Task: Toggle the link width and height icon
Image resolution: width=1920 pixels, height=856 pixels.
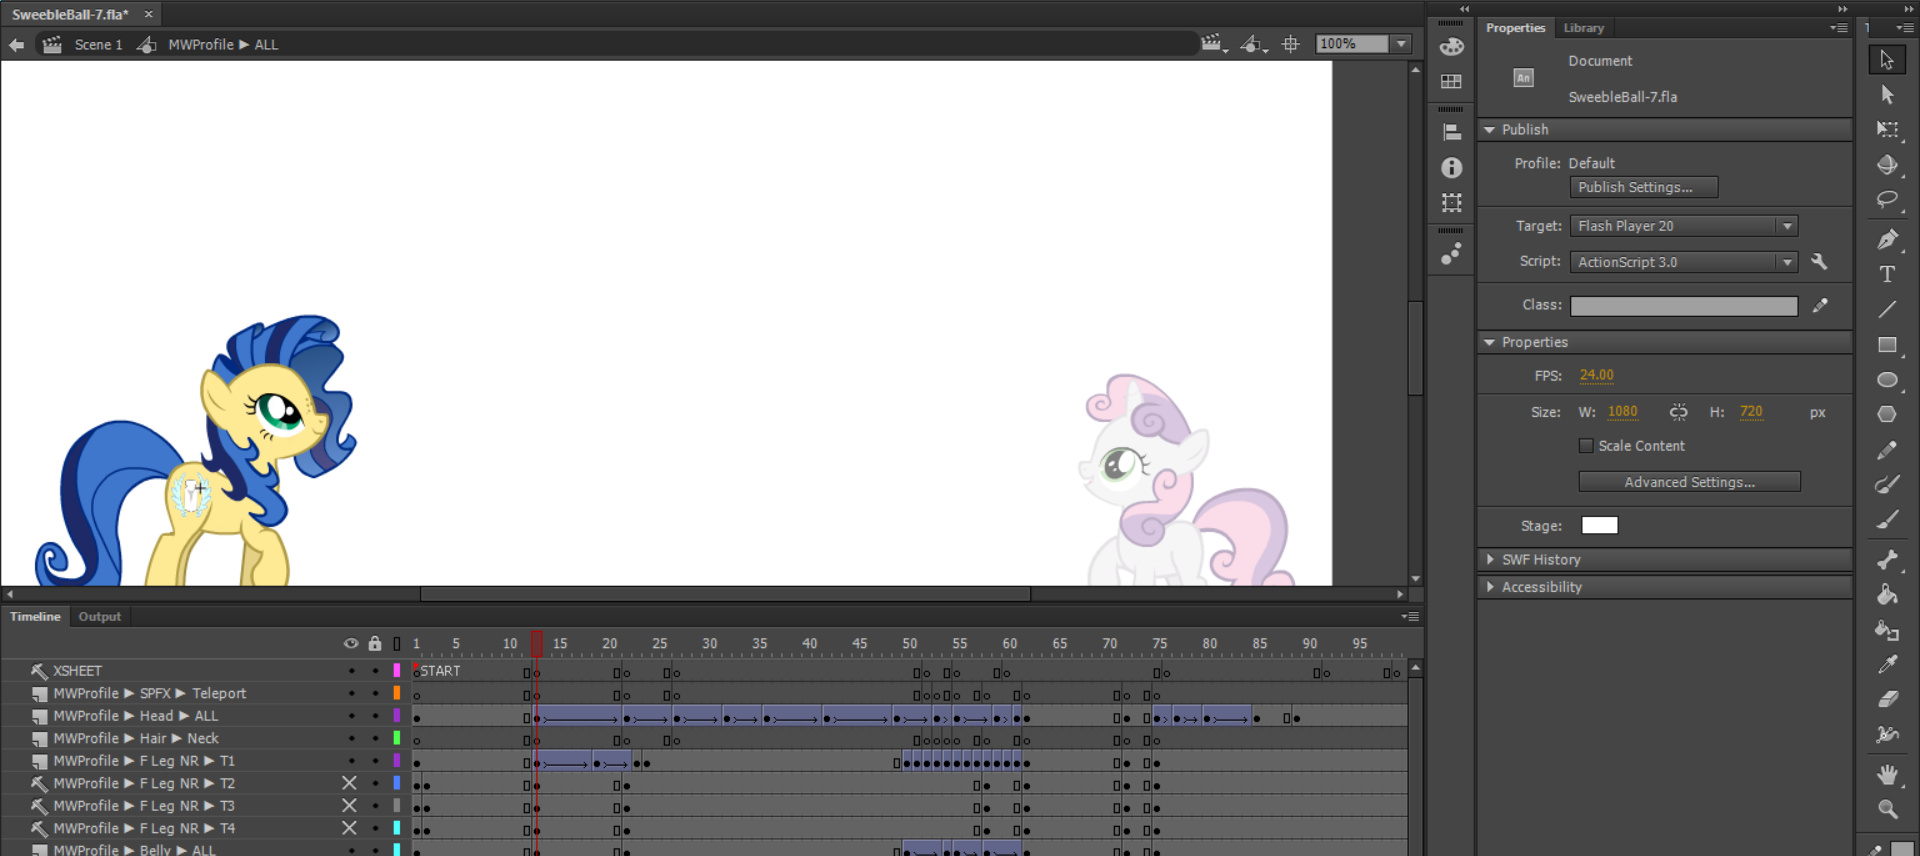Action: tap(1678, 412)
